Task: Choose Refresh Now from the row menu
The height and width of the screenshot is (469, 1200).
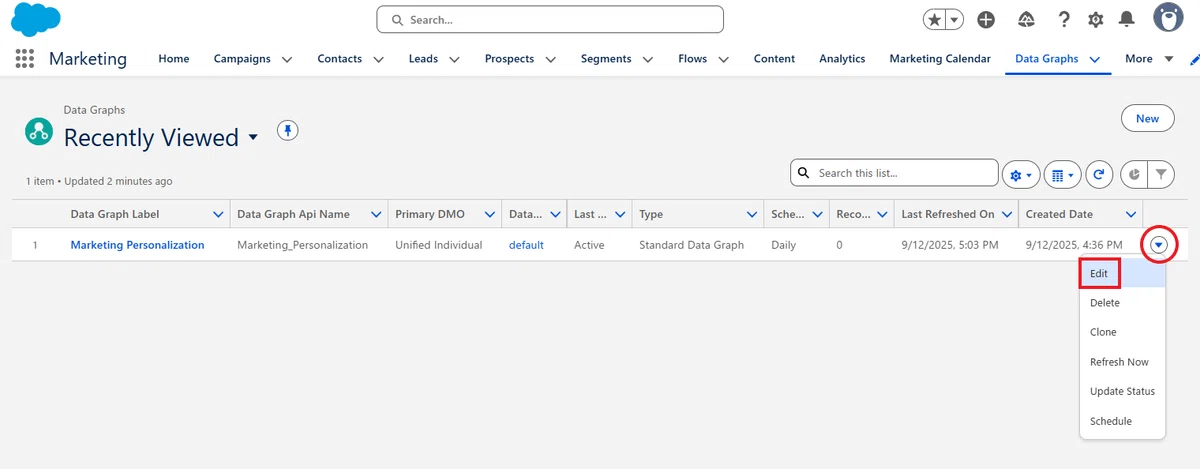Action: click(1122, 362)
